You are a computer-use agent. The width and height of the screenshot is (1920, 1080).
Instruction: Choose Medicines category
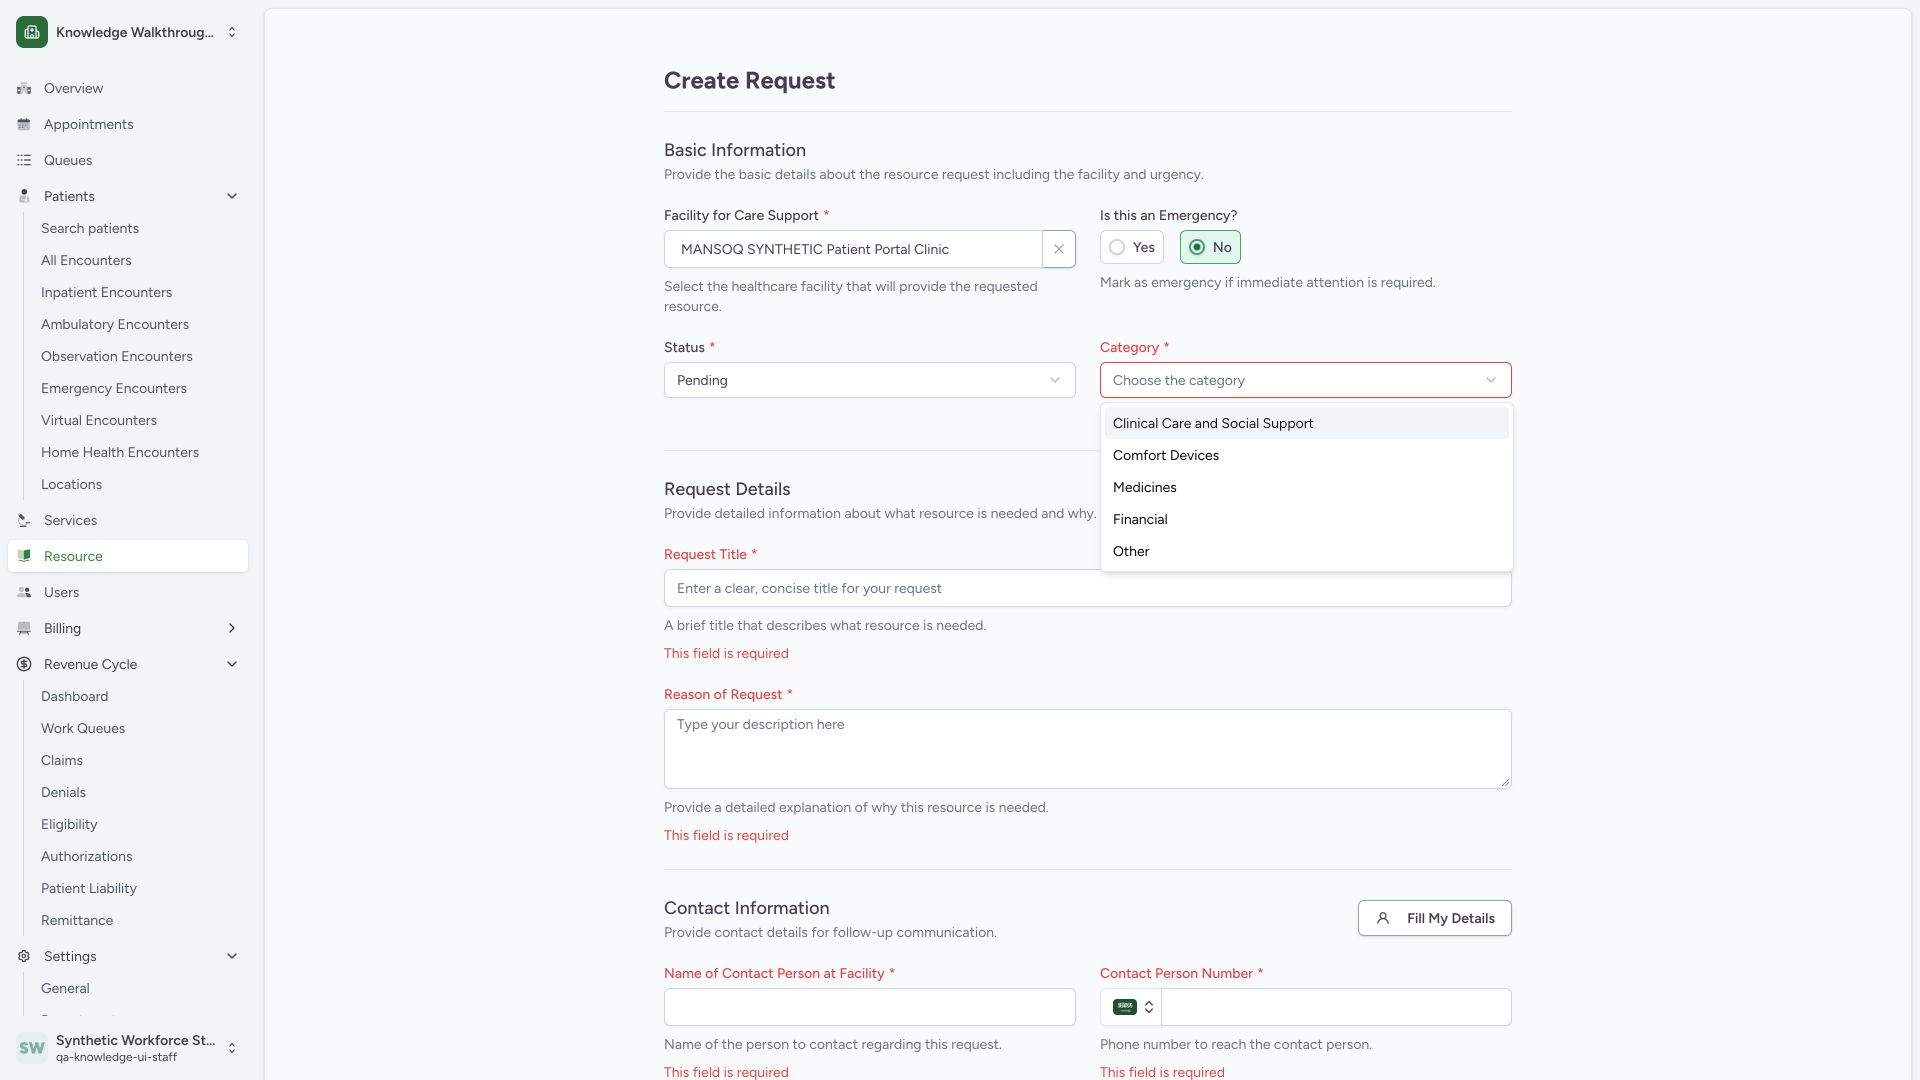point(1307,487)
